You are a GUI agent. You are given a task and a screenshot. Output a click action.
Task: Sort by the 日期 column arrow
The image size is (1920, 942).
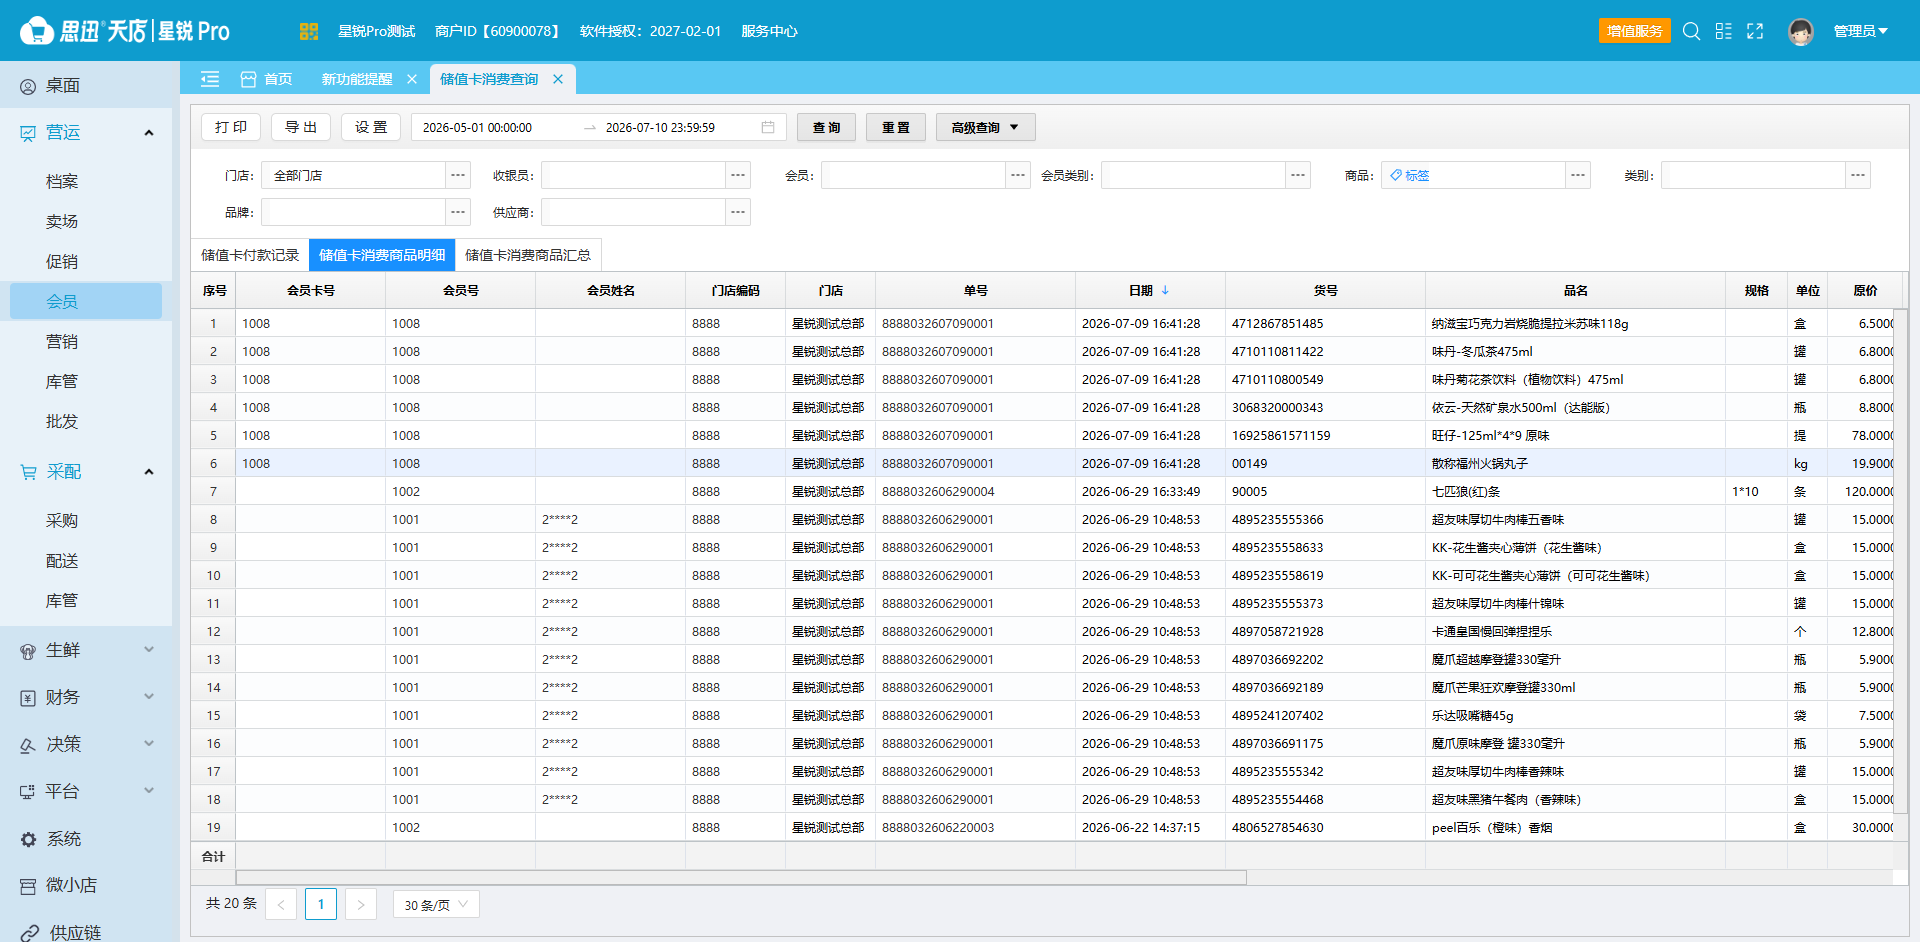coord(1165,290)
